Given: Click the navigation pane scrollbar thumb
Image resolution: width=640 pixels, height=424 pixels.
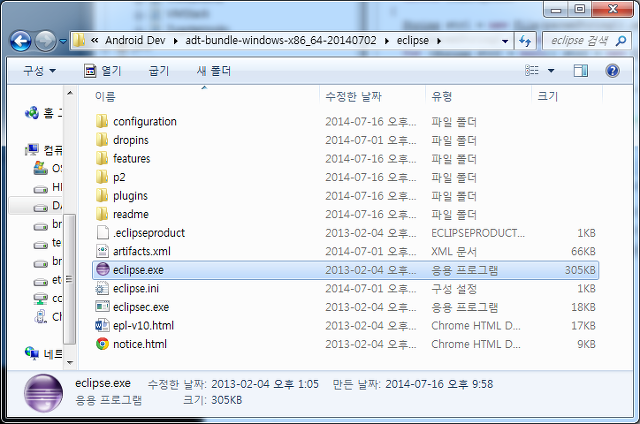Looking at the screenshot, I should (x=70, y=279).
